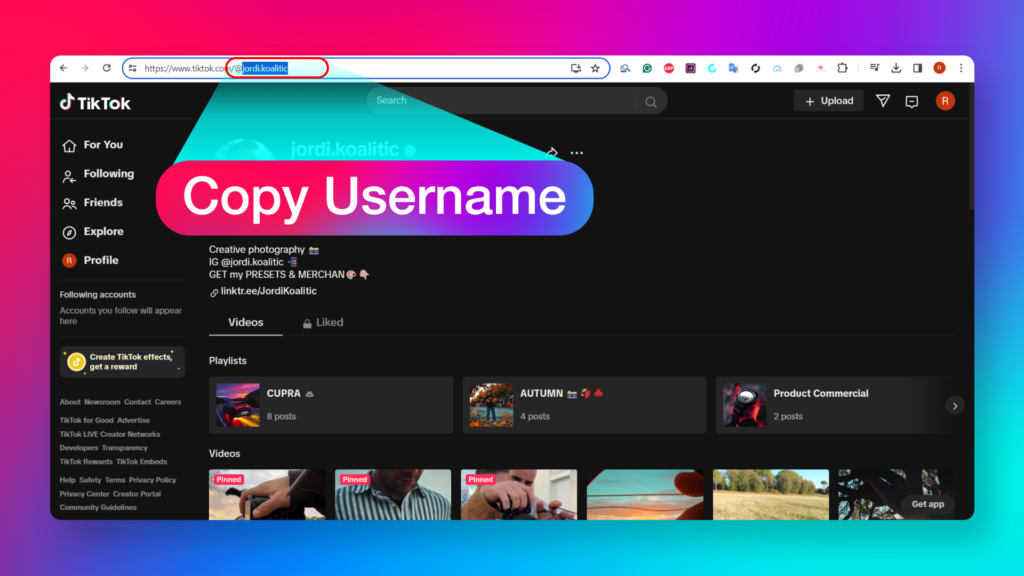Open profile more options three dots
The width and height of the screenshot is (1024, 576).
pos(576,153)
